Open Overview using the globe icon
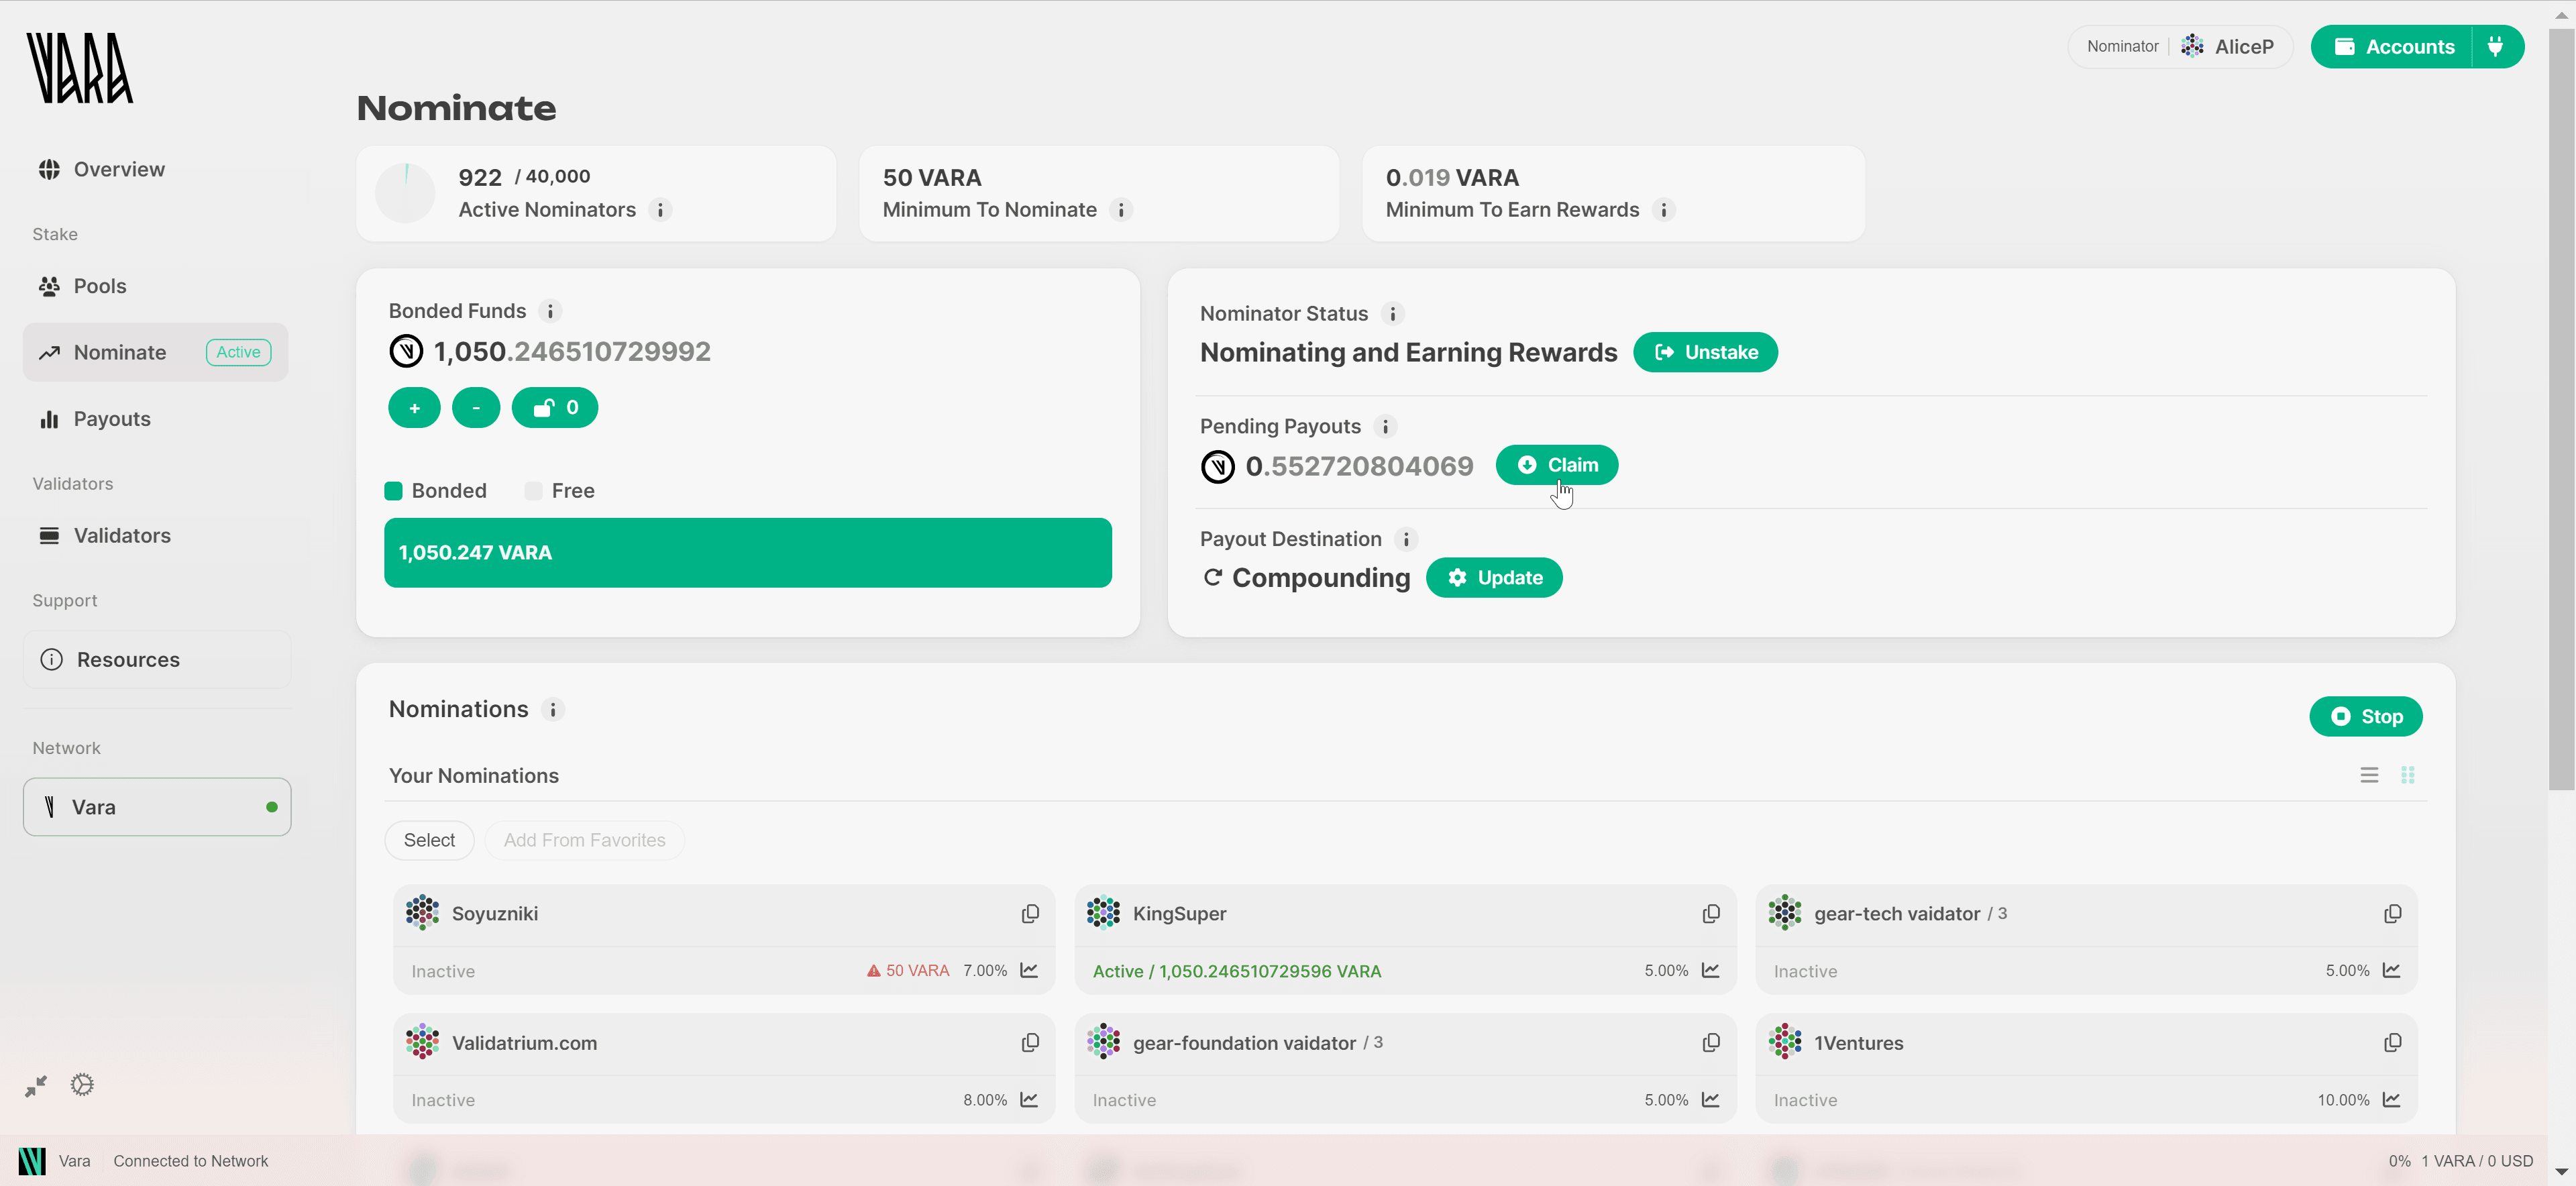2576x1186 pixels. pyautogui.click(x=50, y=169)
